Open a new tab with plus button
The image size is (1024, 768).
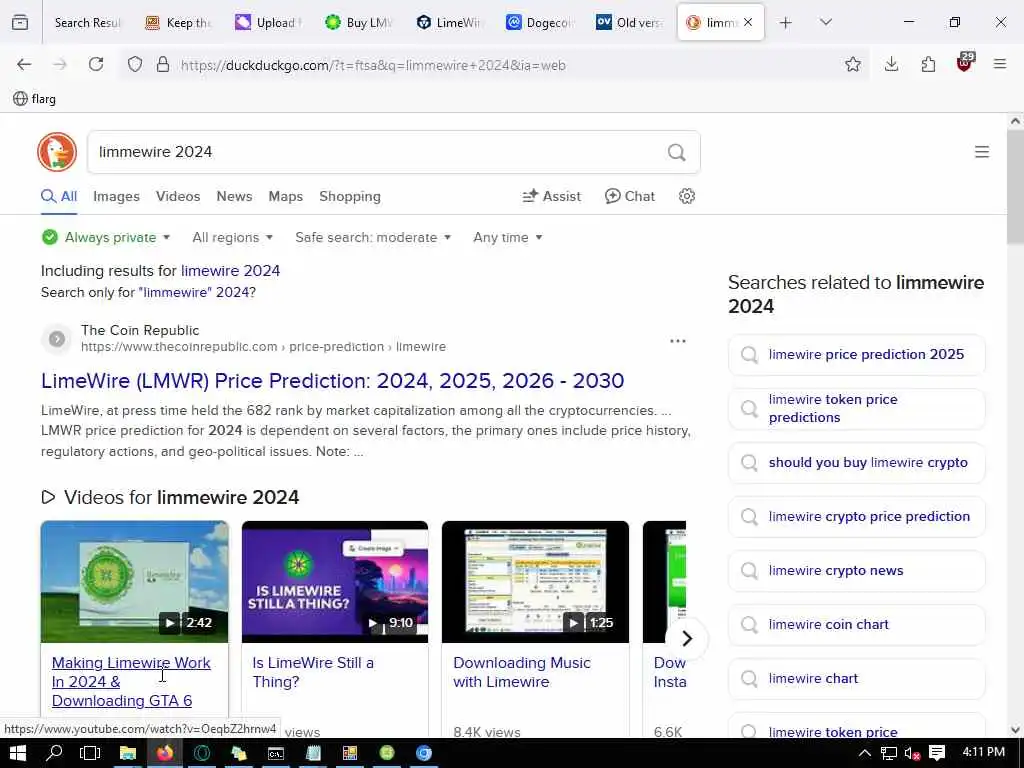tap(786, 23)
